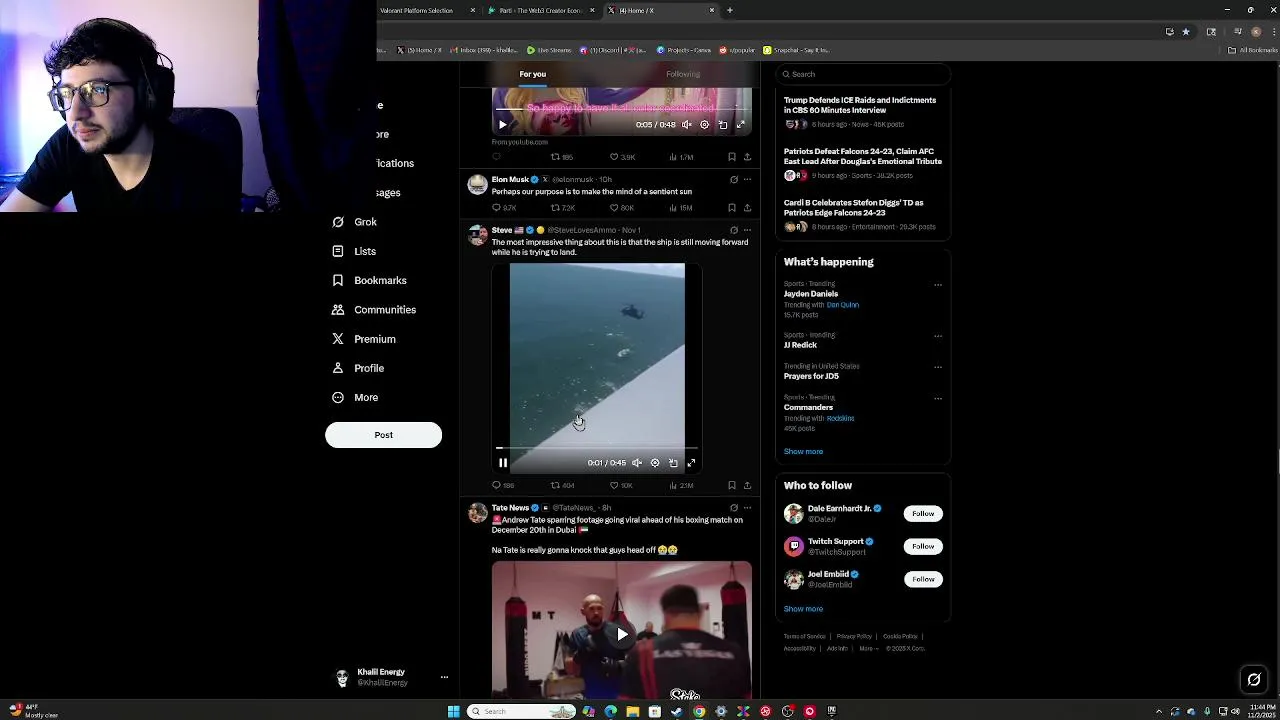Open settings gear on Steve's video
Image resolution: width=1280 pixels, height=720 pixels.
coord(655,463)
